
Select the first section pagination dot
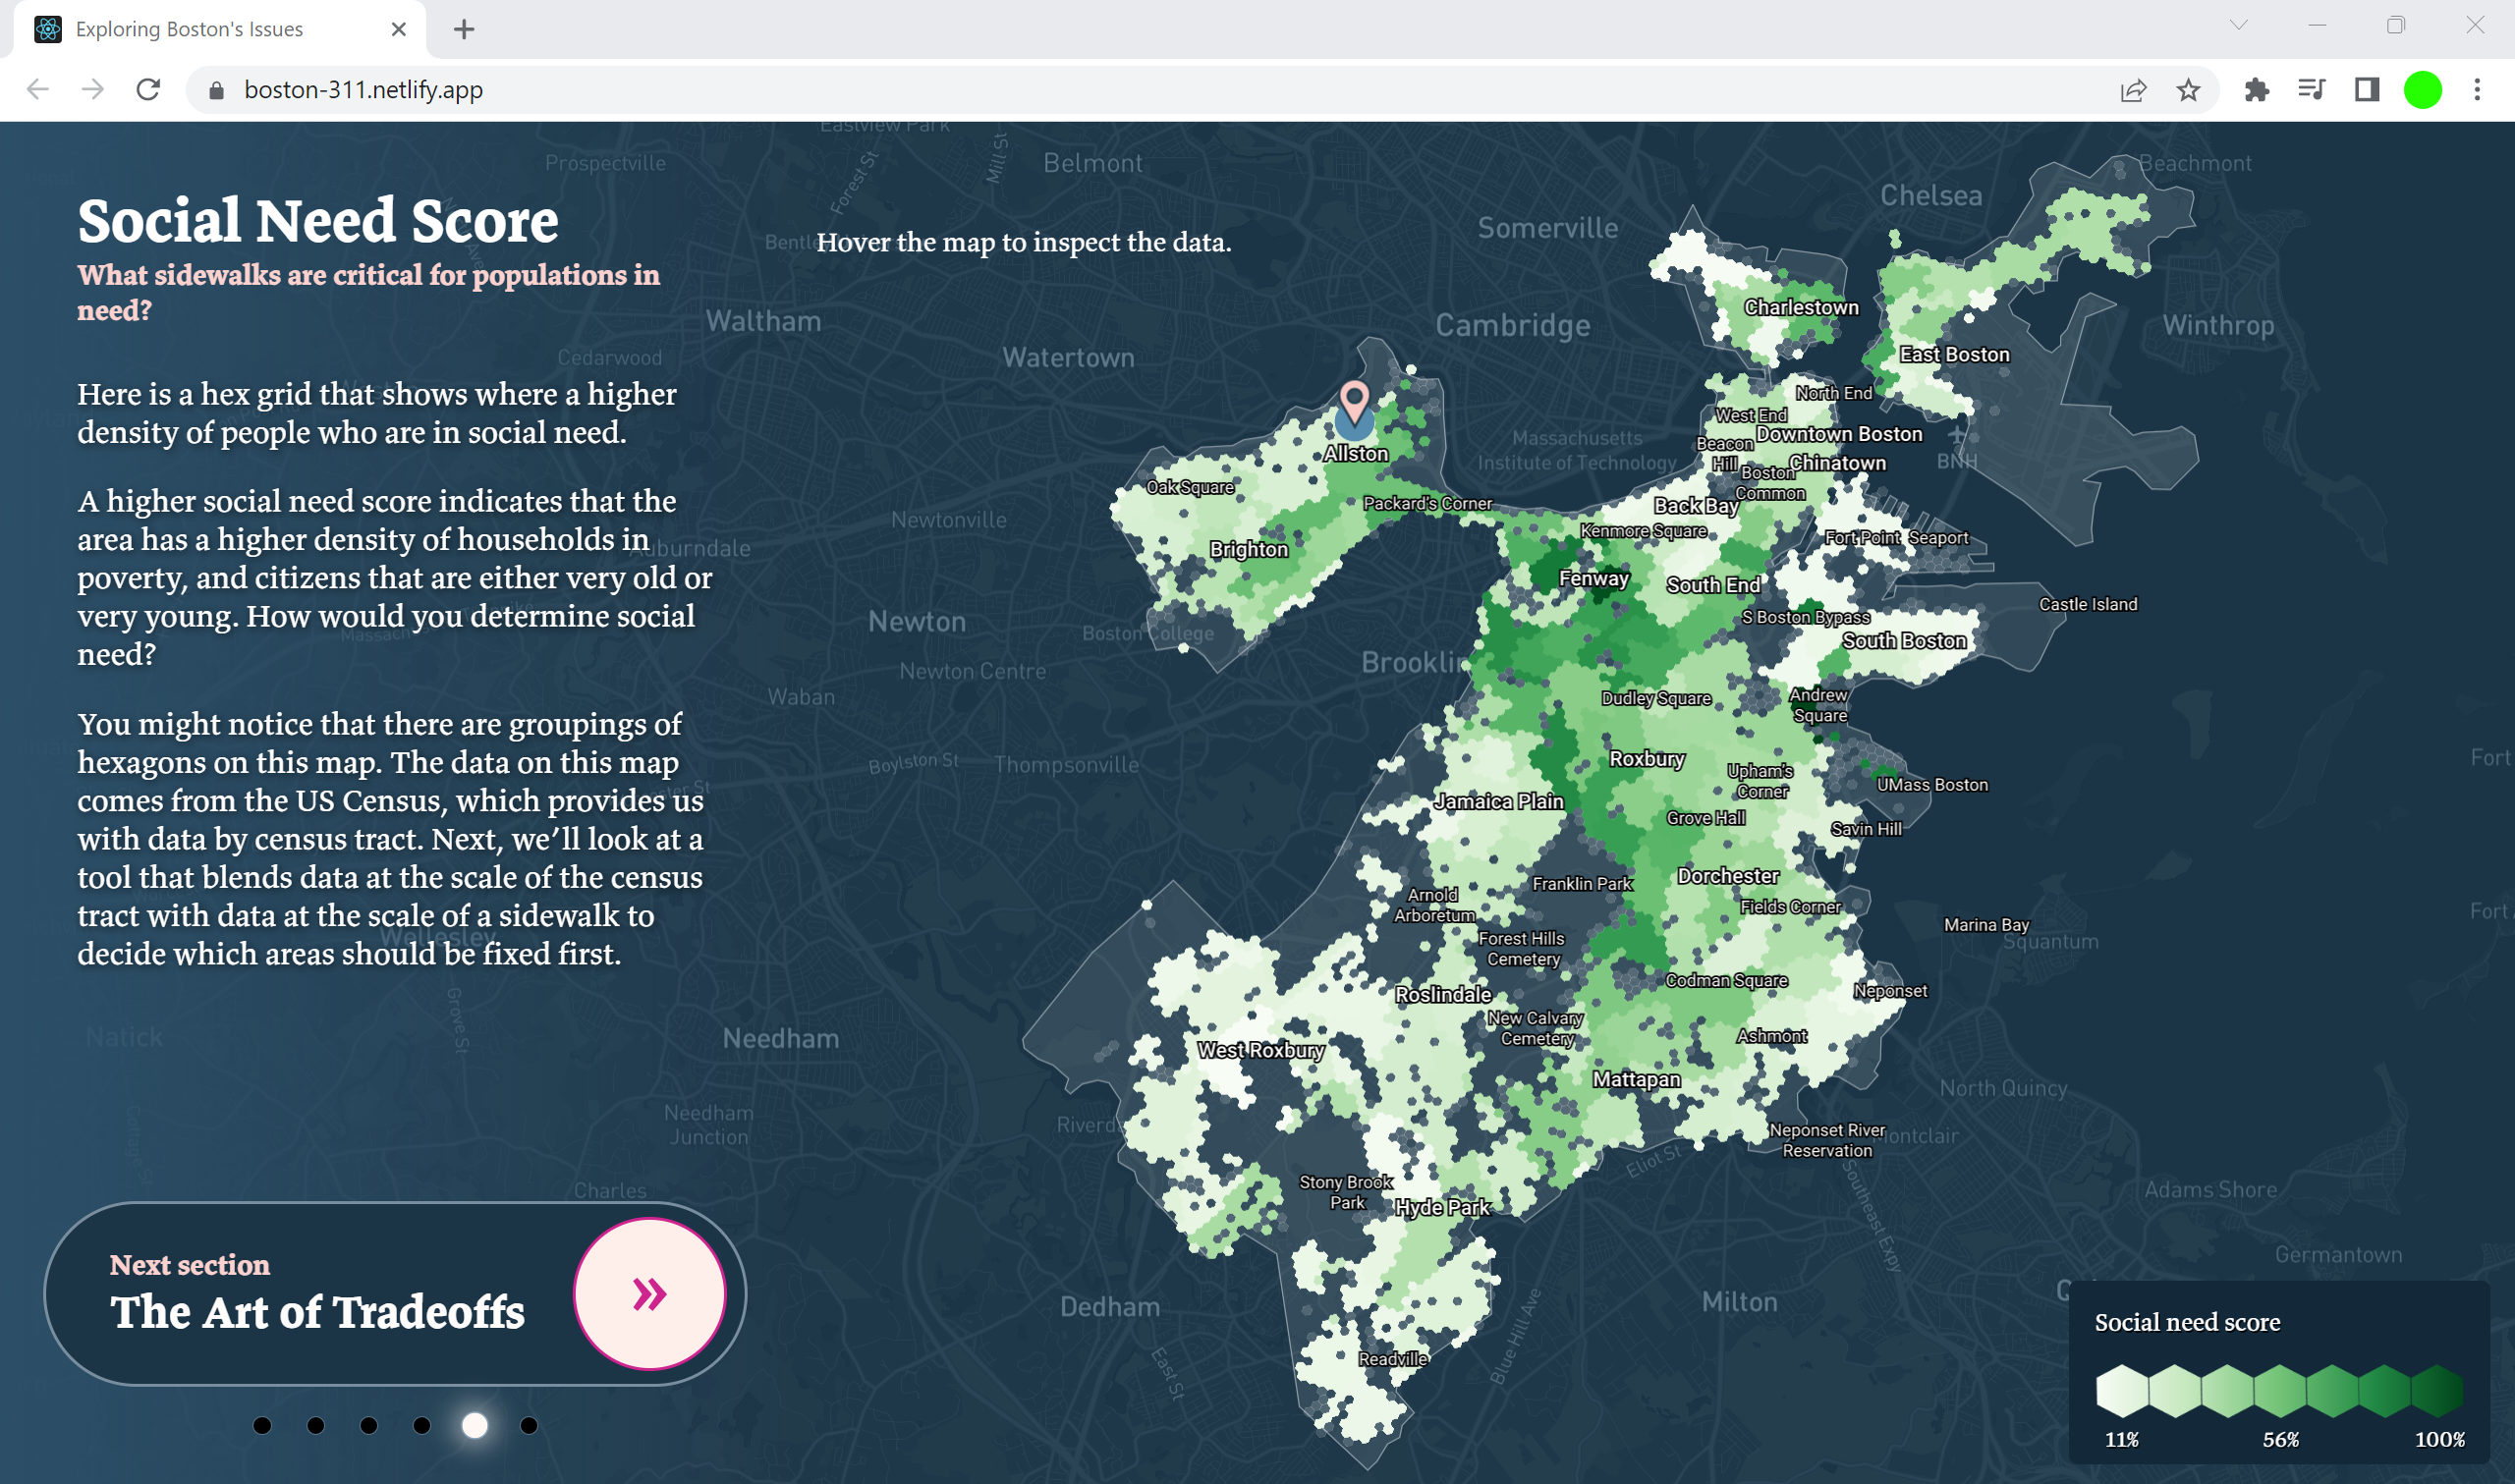(262, 1425)
